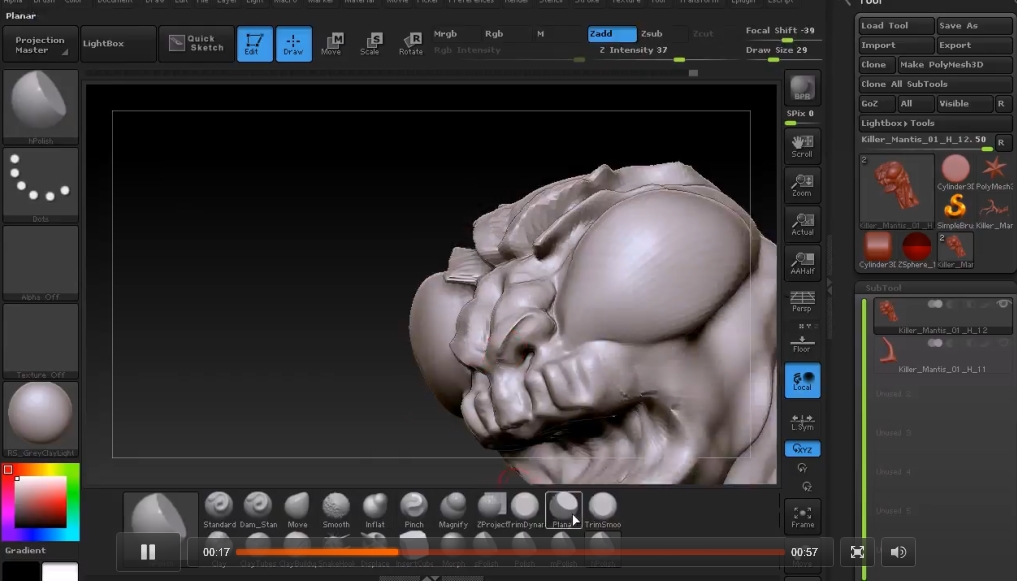
Task: Click Clone All SubTools
Action: [x=934, y=84]
